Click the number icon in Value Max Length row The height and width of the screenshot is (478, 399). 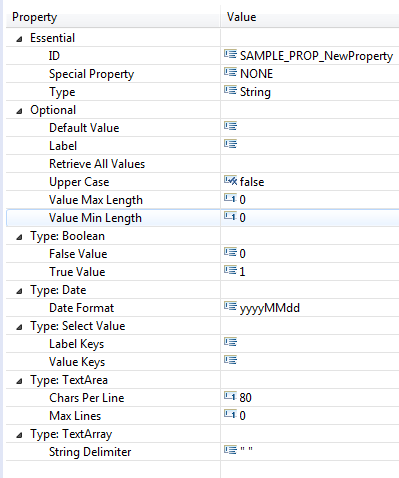(230, 198)
